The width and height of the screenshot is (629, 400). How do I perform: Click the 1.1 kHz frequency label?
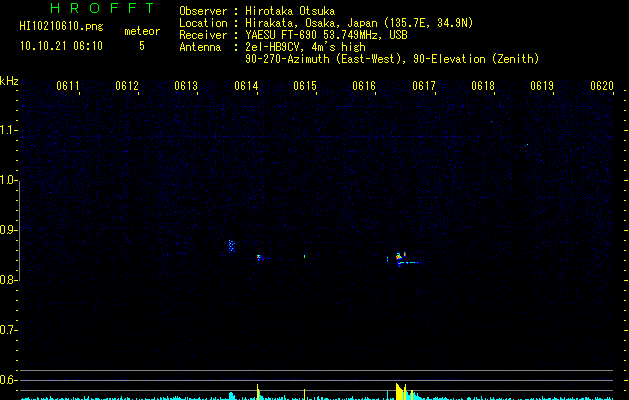pos(8,130)
